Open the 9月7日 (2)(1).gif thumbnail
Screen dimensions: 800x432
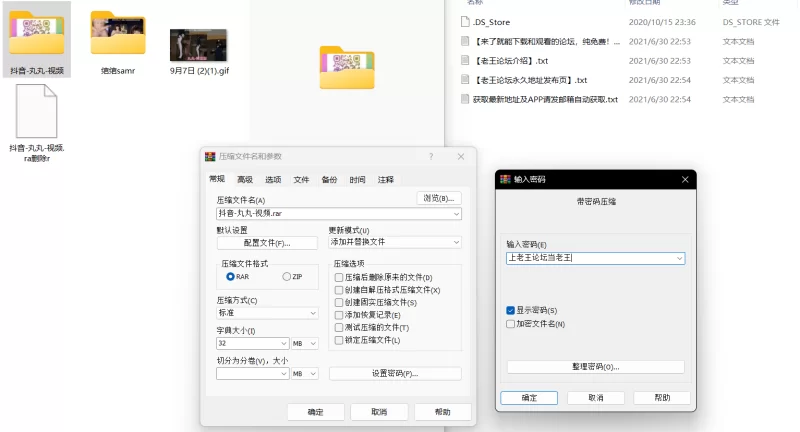[198, 45]
